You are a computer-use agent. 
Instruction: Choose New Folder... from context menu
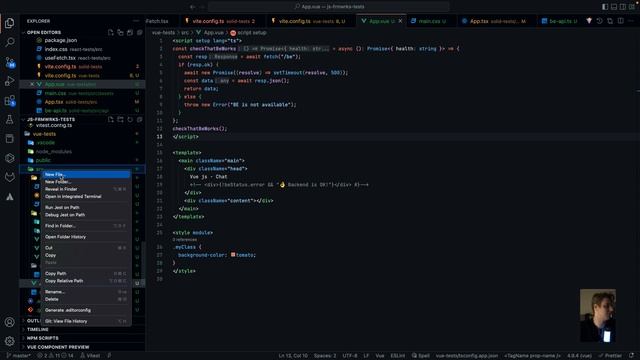[86, 182]
